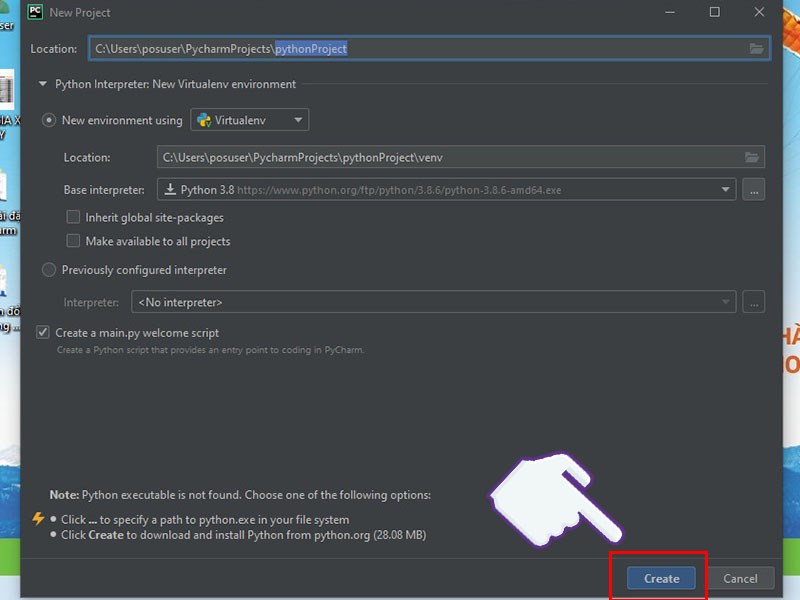Click Cancel to dismiss the dialog
This screenshot has width=800, height=600.
(741, 578)
